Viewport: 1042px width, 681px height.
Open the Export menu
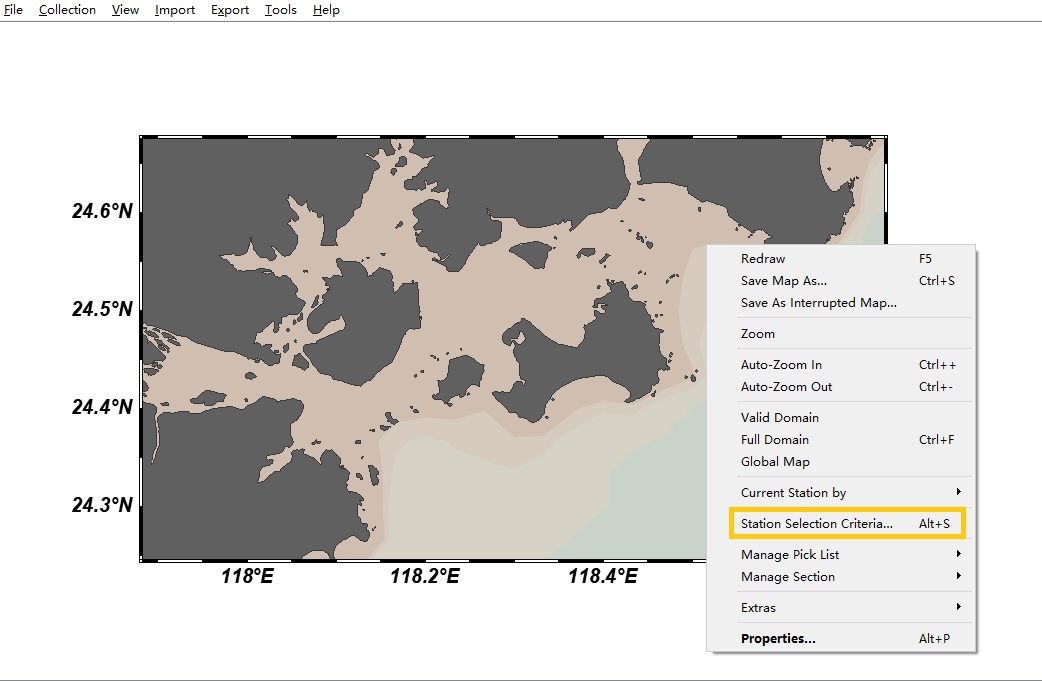pyautogui.click(x=230, y=10)
